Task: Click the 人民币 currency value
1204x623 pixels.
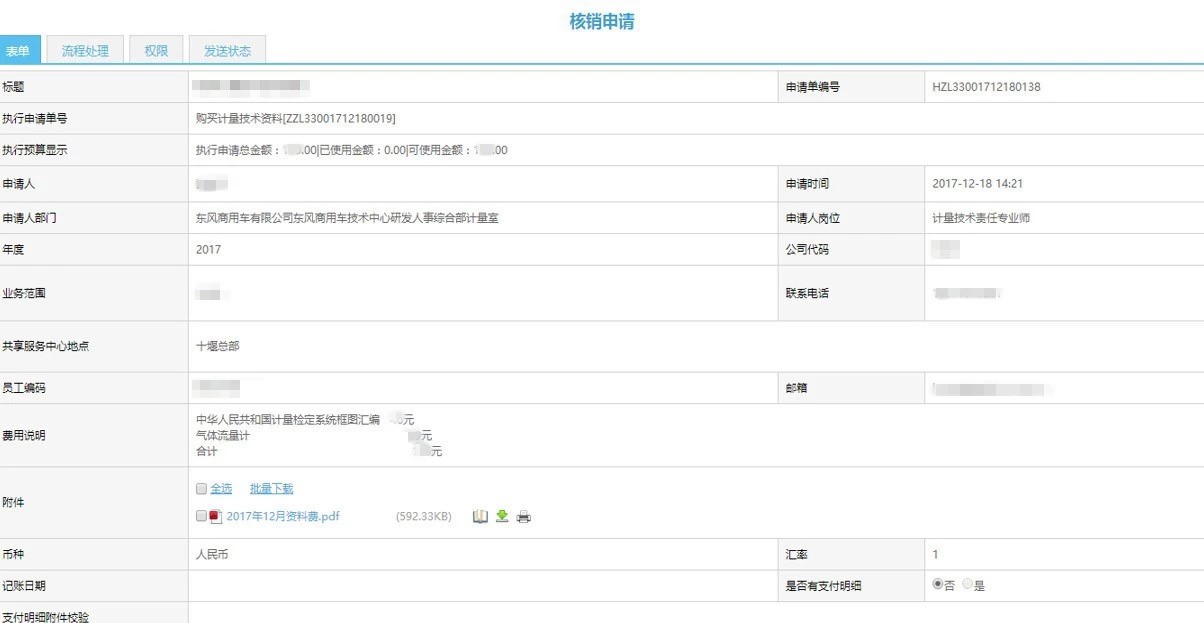Action: (x=212, y=554)
